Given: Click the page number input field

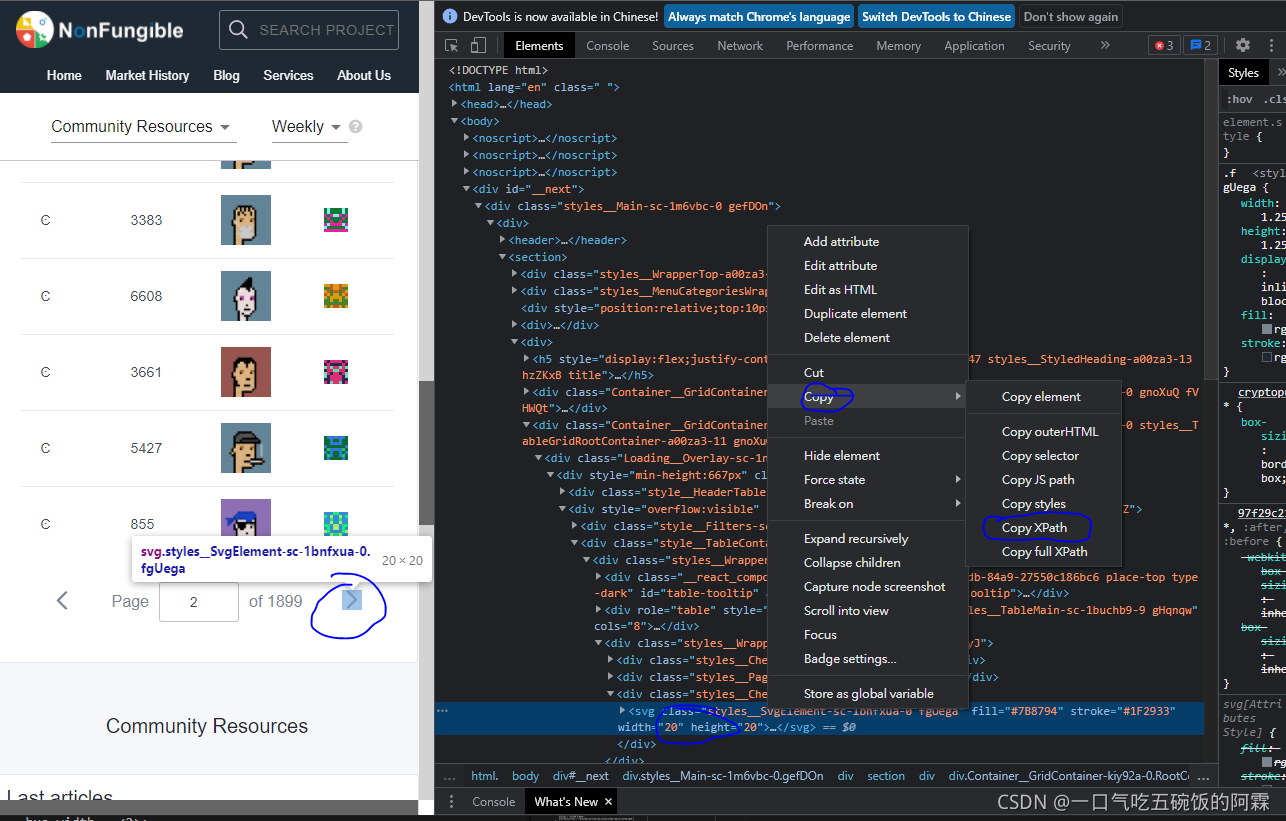Looking at the screenshot, I should pyautogui.click(x=198, y=602).
